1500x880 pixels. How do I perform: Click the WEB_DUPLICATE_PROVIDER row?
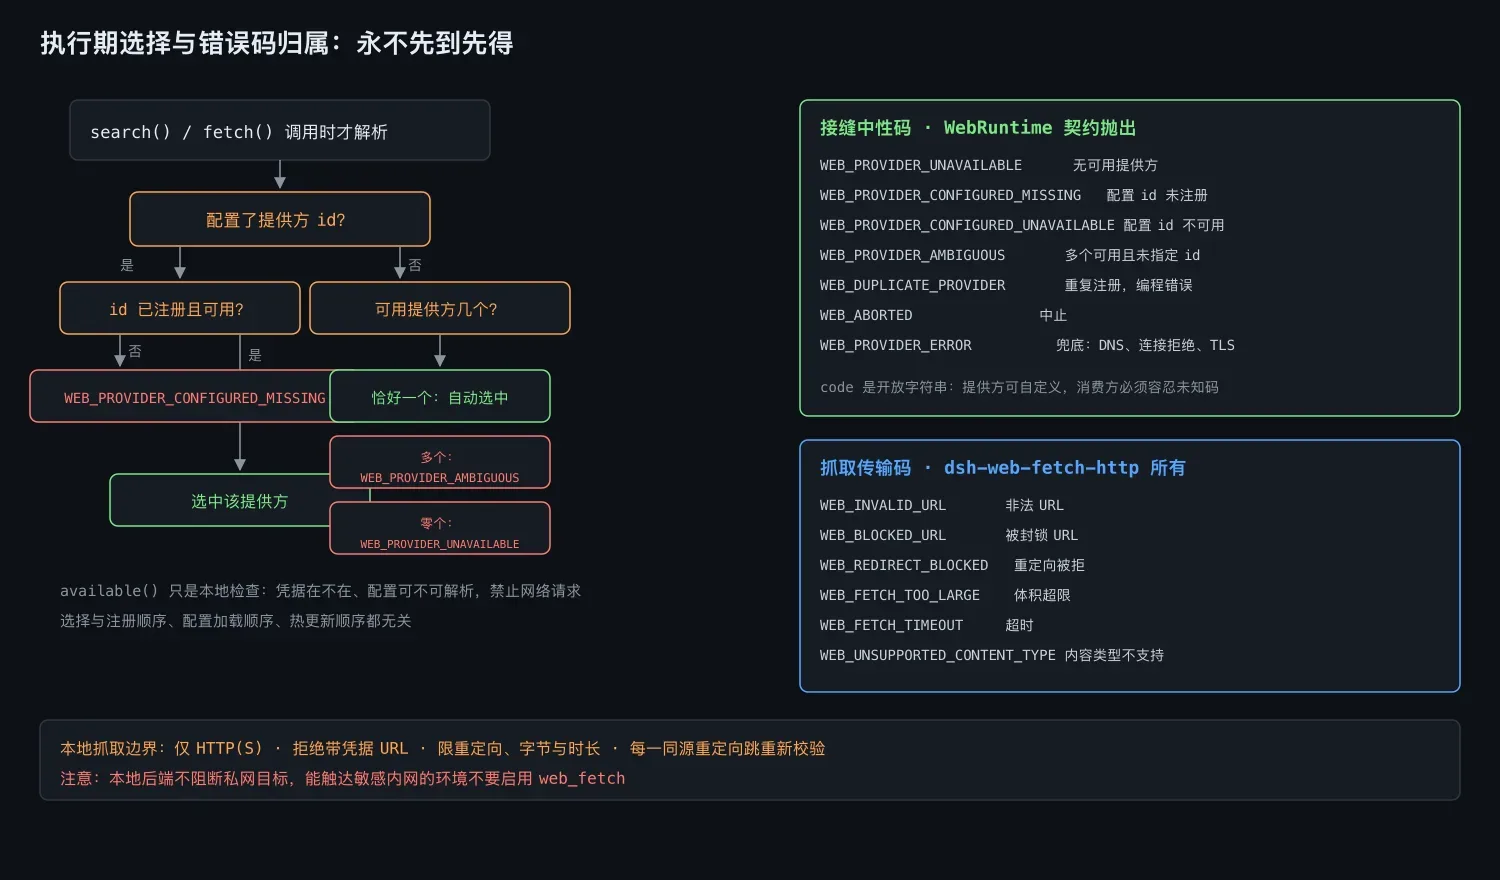pos(1006,285)
